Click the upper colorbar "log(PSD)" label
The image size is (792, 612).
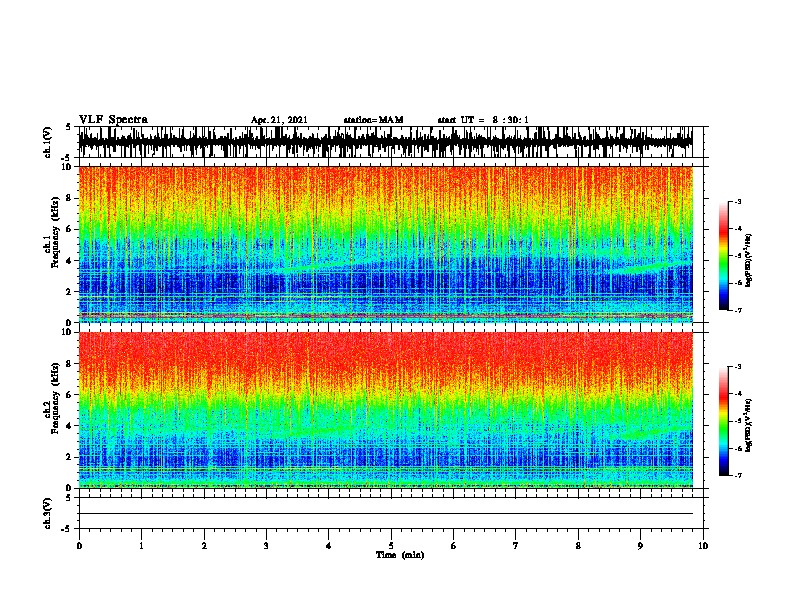[x=749, y=261]
